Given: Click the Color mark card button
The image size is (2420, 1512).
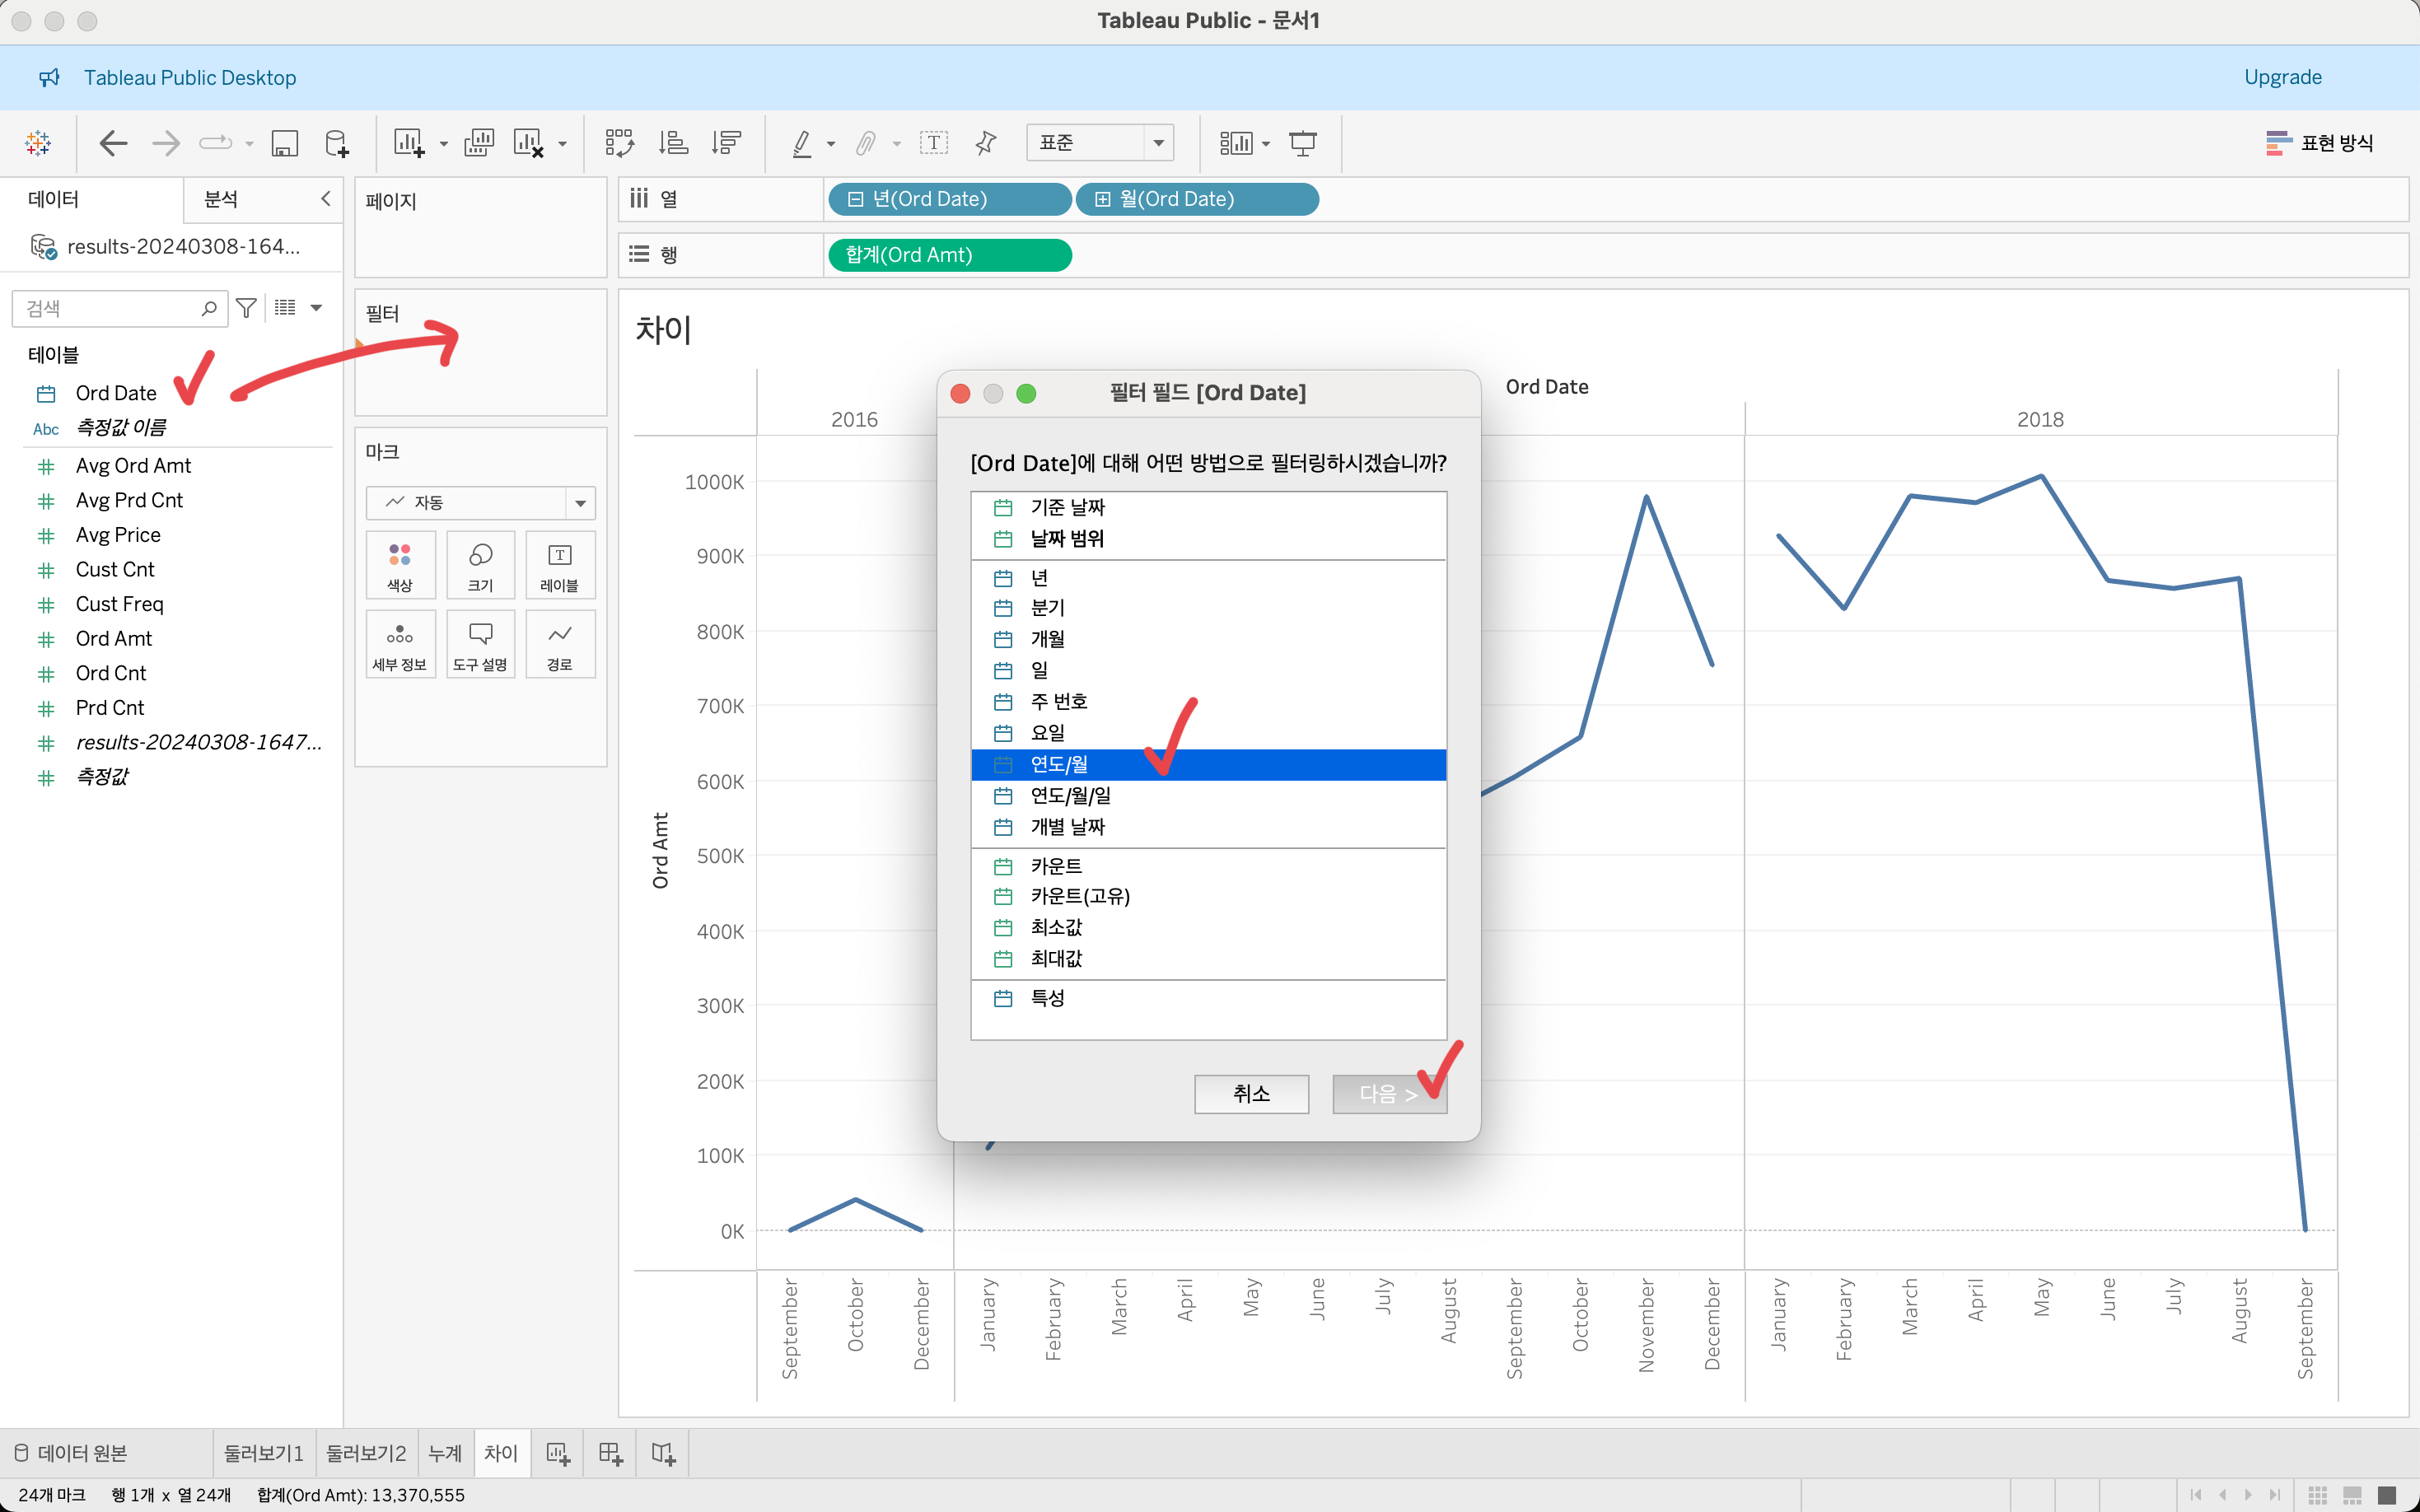Looking at the screenshot, I should click(400, 565).
